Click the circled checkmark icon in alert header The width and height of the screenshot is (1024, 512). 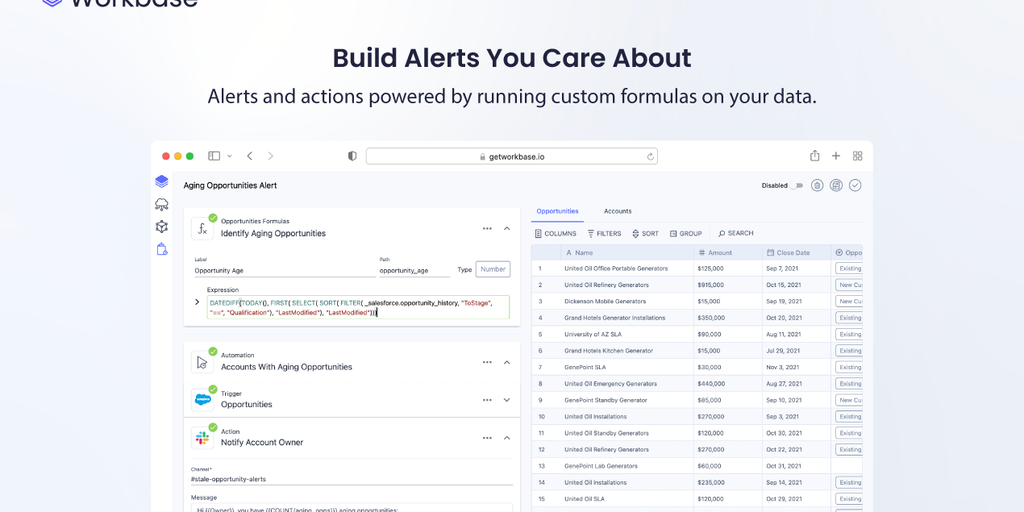point(855,185)
